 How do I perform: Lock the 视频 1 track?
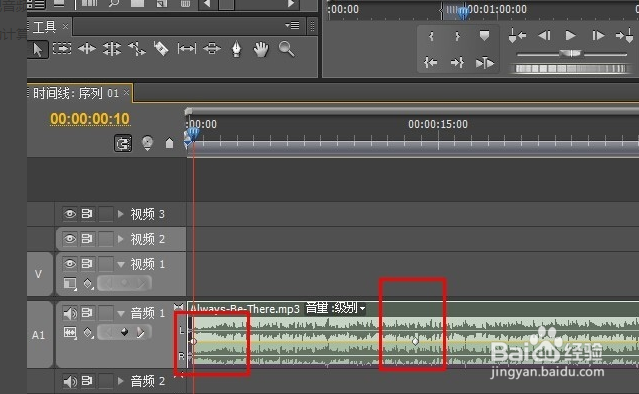point(106,264)
